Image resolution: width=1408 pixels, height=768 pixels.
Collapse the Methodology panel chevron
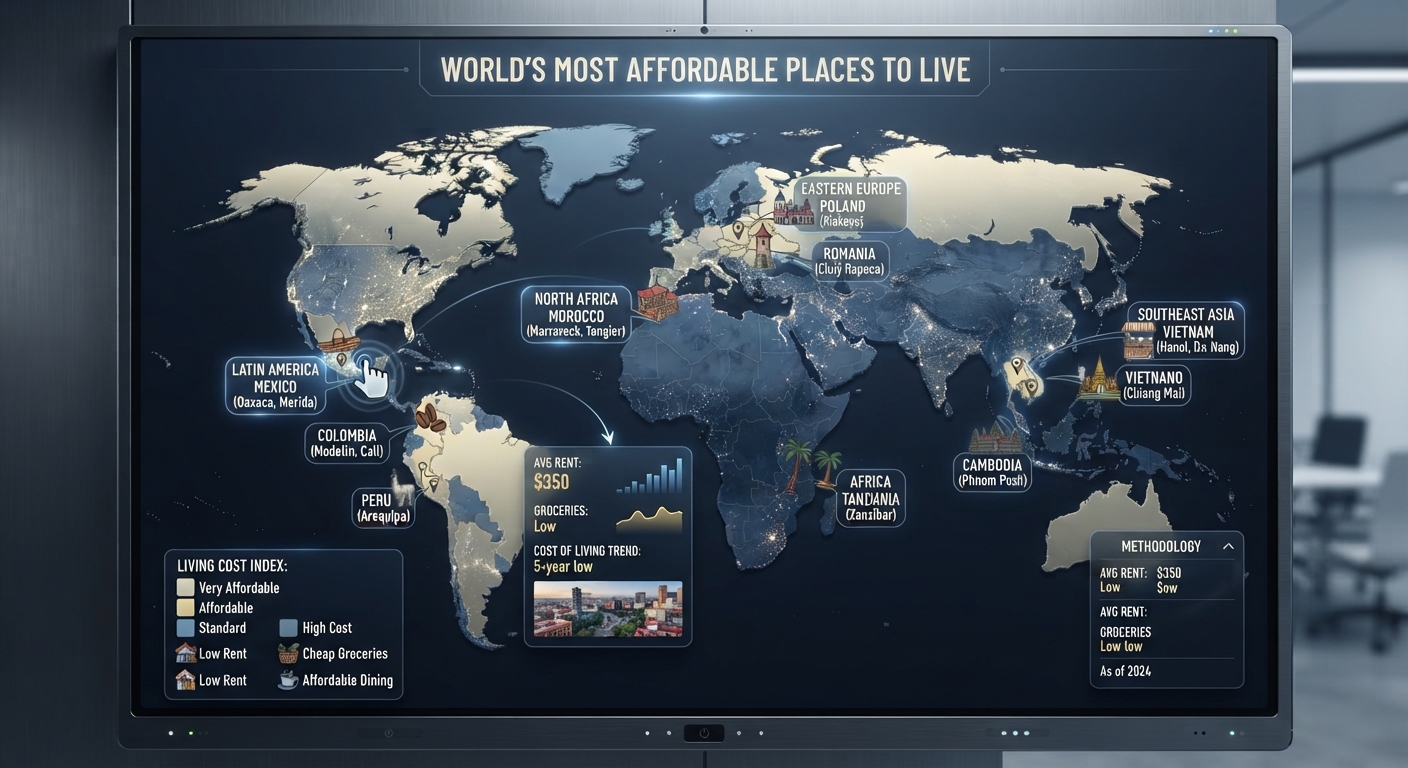coord(1227,546)
